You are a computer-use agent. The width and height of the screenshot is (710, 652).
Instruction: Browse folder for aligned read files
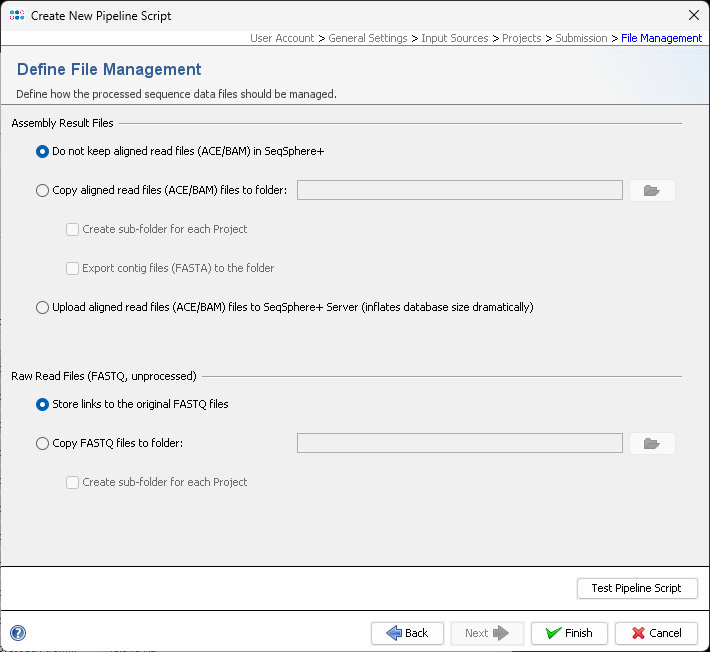[652, 191]
